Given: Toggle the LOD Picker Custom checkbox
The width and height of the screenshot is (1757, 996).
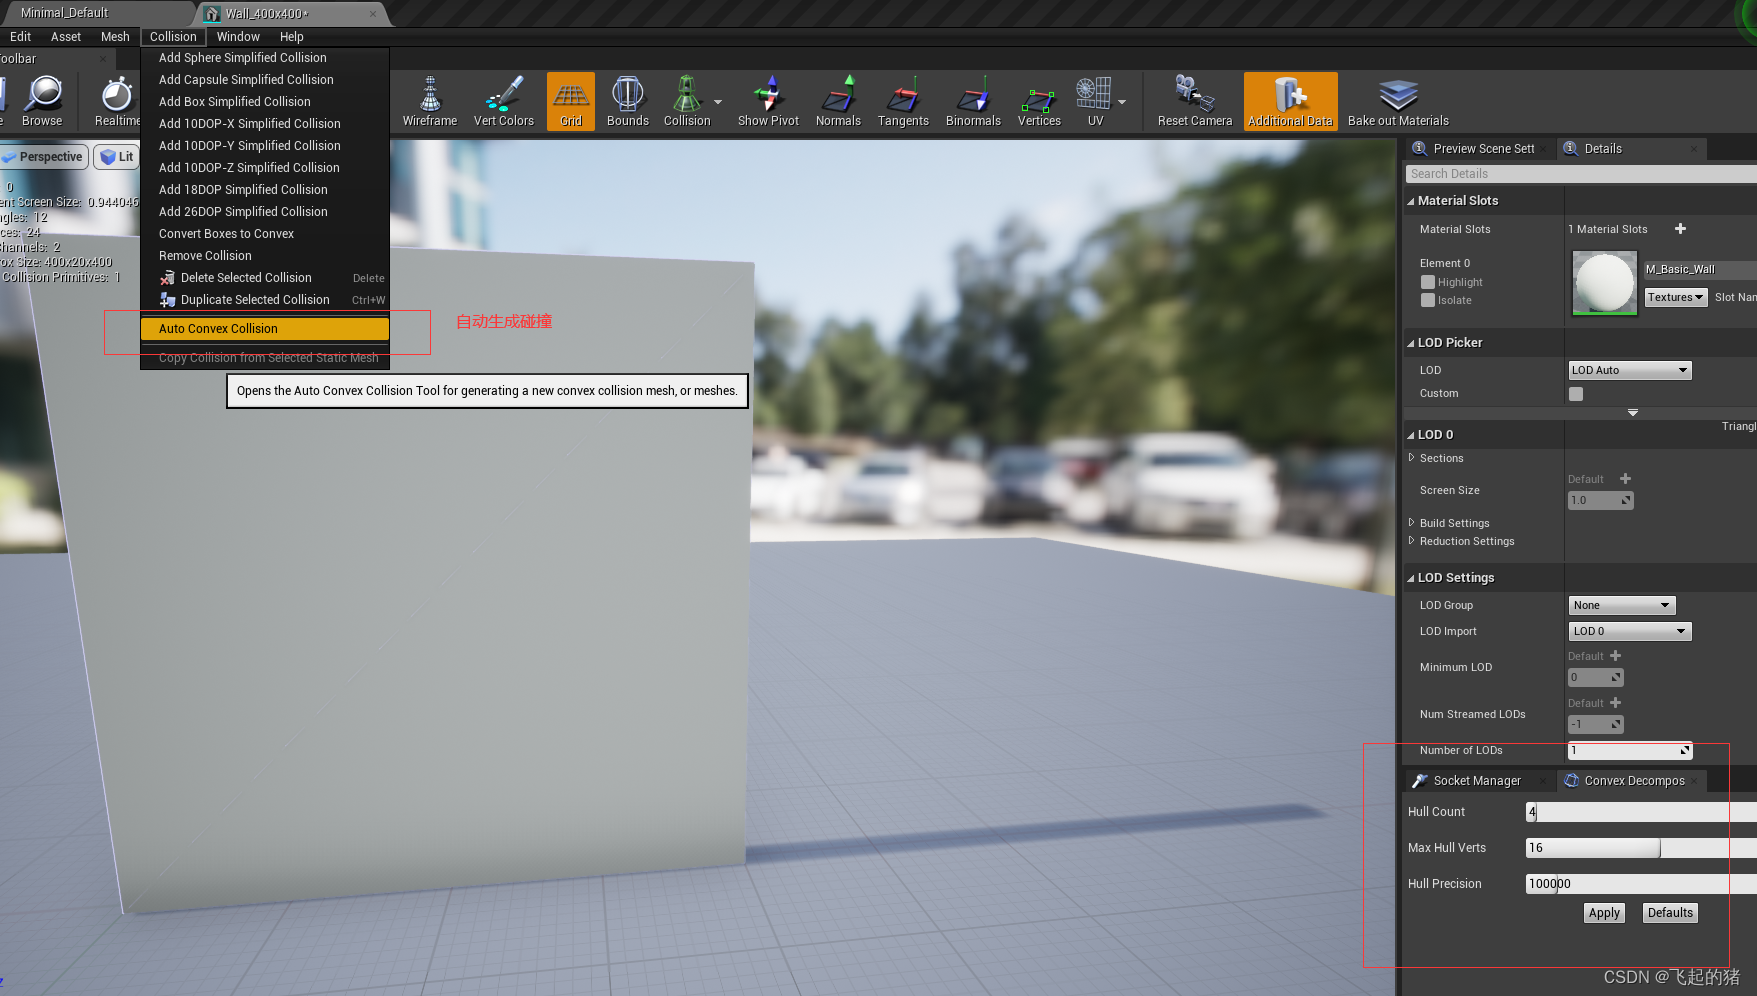Looking at the screenshot, I should 1576,394.
